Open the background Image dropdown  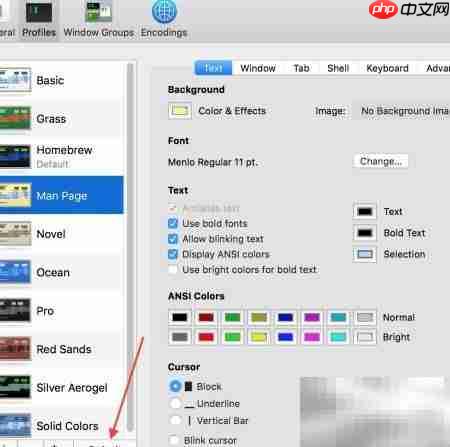[402, 111]
